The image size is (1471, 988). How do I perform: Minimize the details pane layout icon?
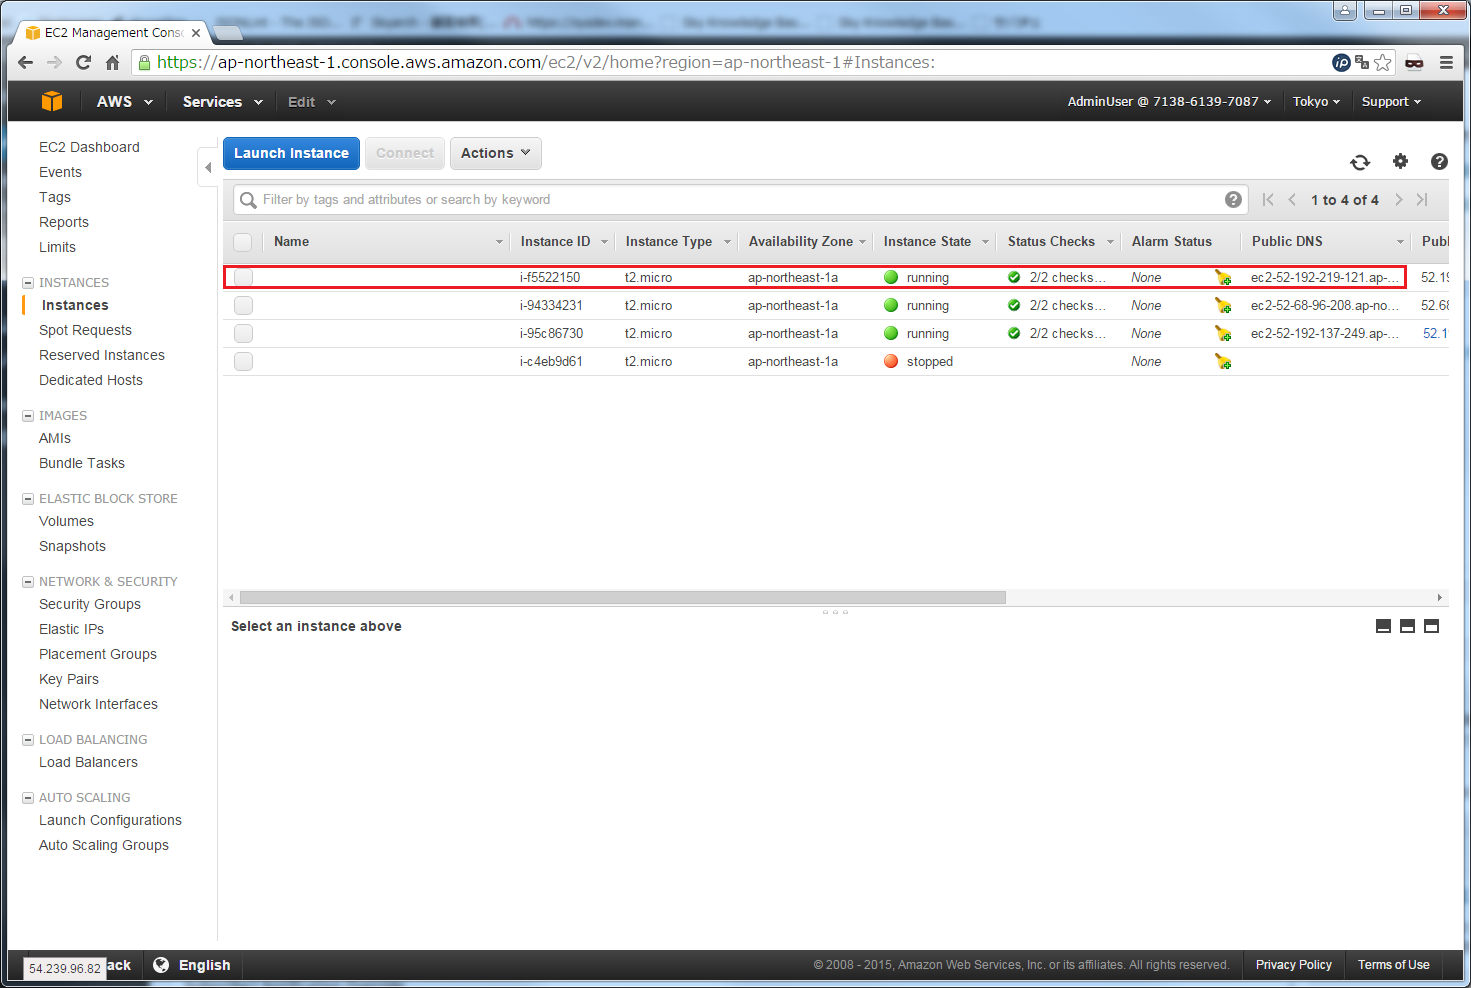tap(1383, 626)
